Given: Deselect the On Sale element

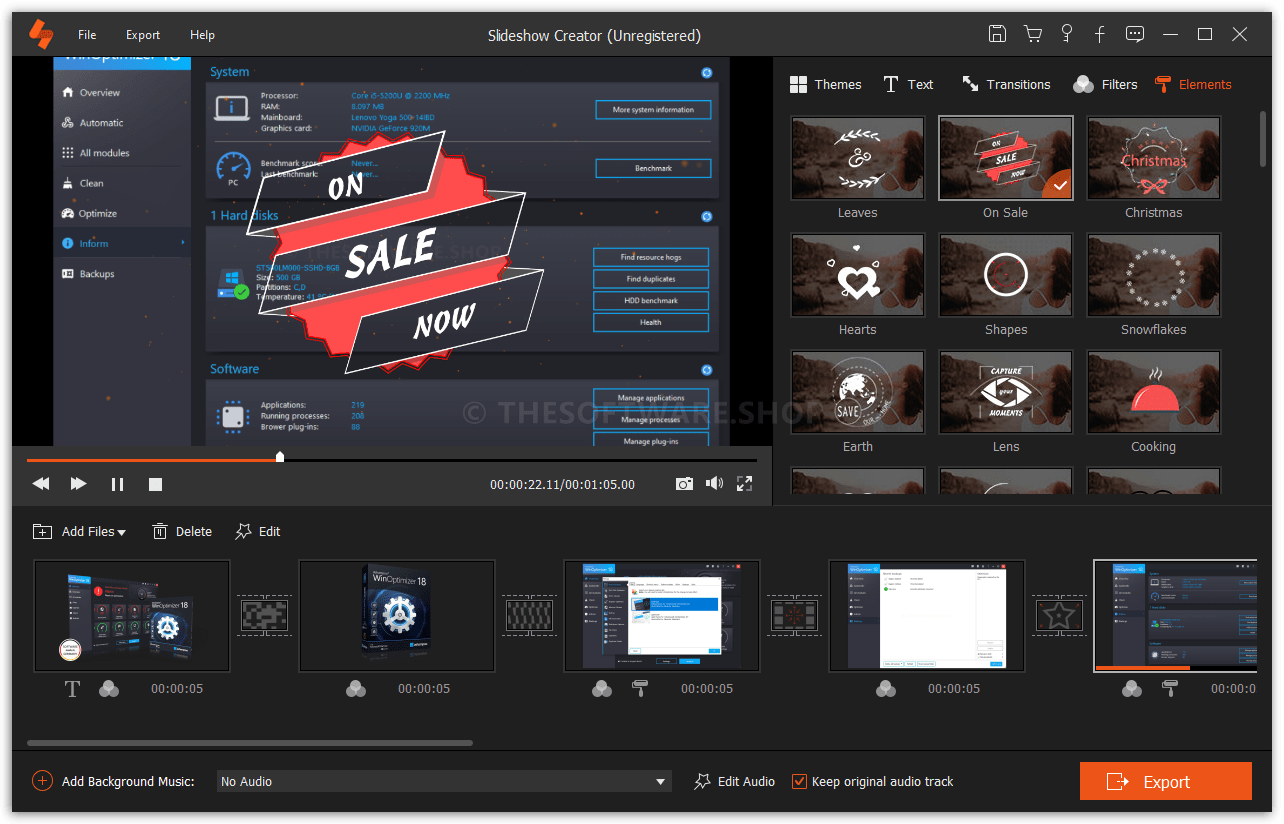Looking at the screenshot, I should click(x=1005, y=158).
